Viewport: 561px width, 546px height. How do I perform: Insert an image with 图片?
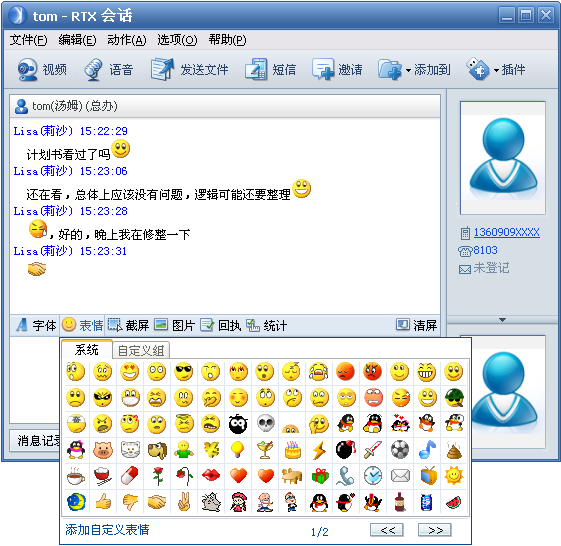point(175,325)
